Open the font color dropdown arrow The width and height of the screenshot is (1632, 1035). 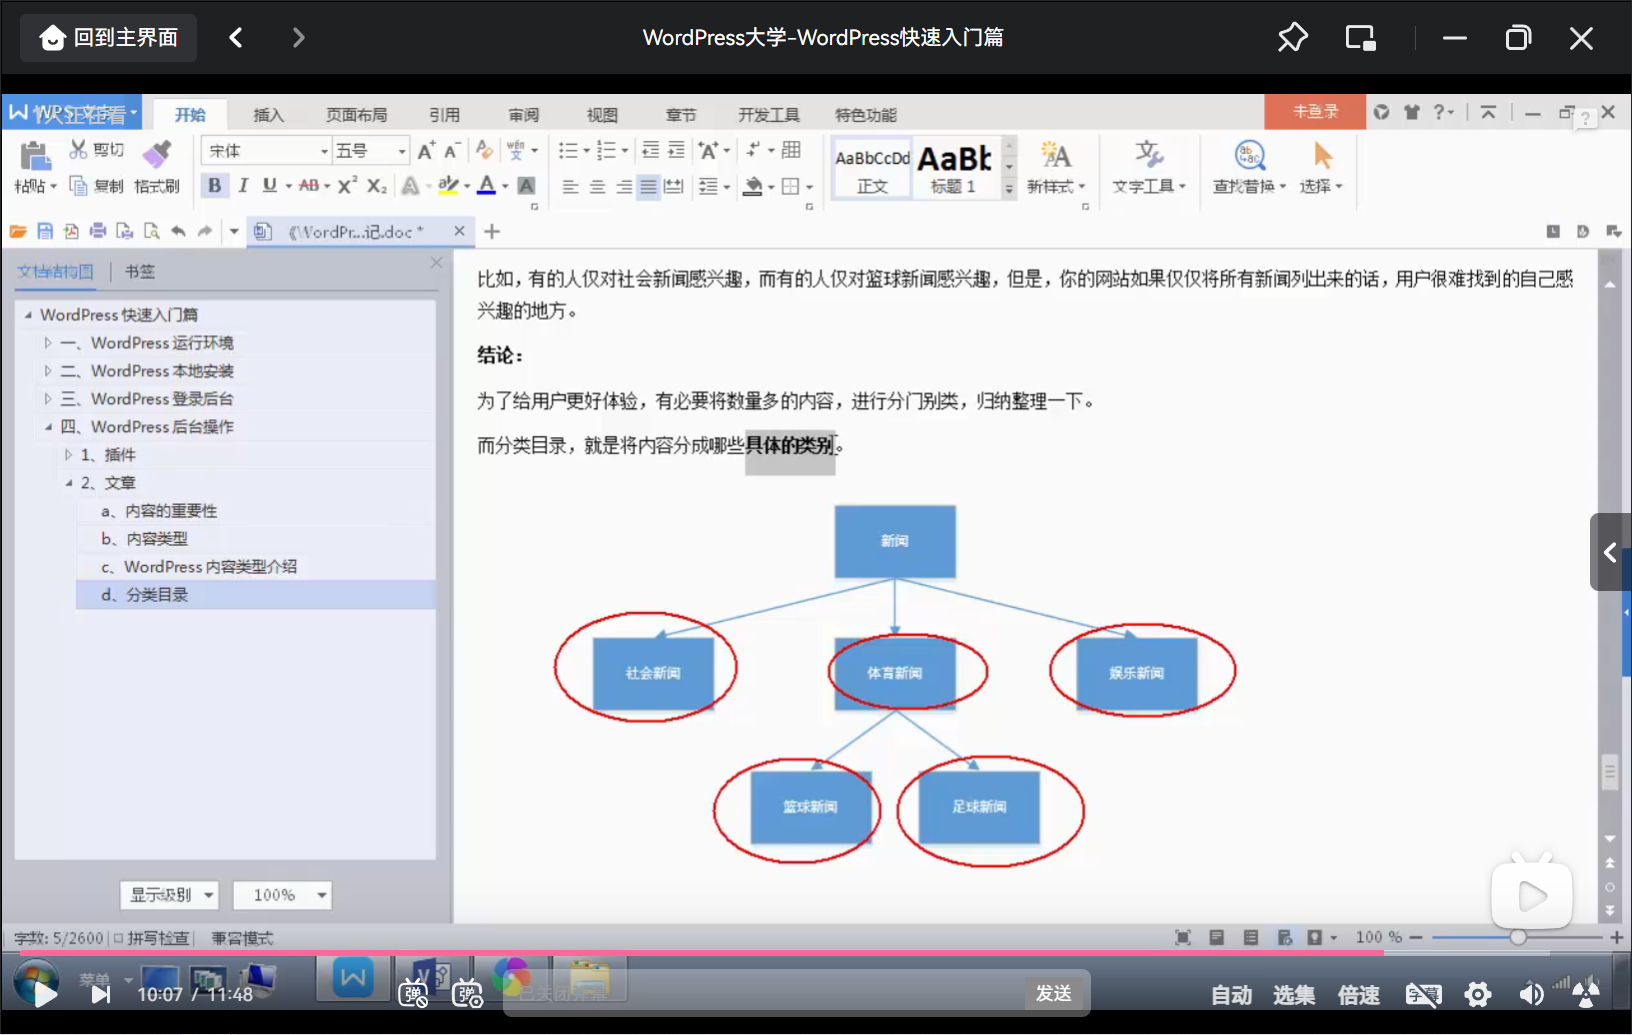pyautogui.click(x=505, y=186)
